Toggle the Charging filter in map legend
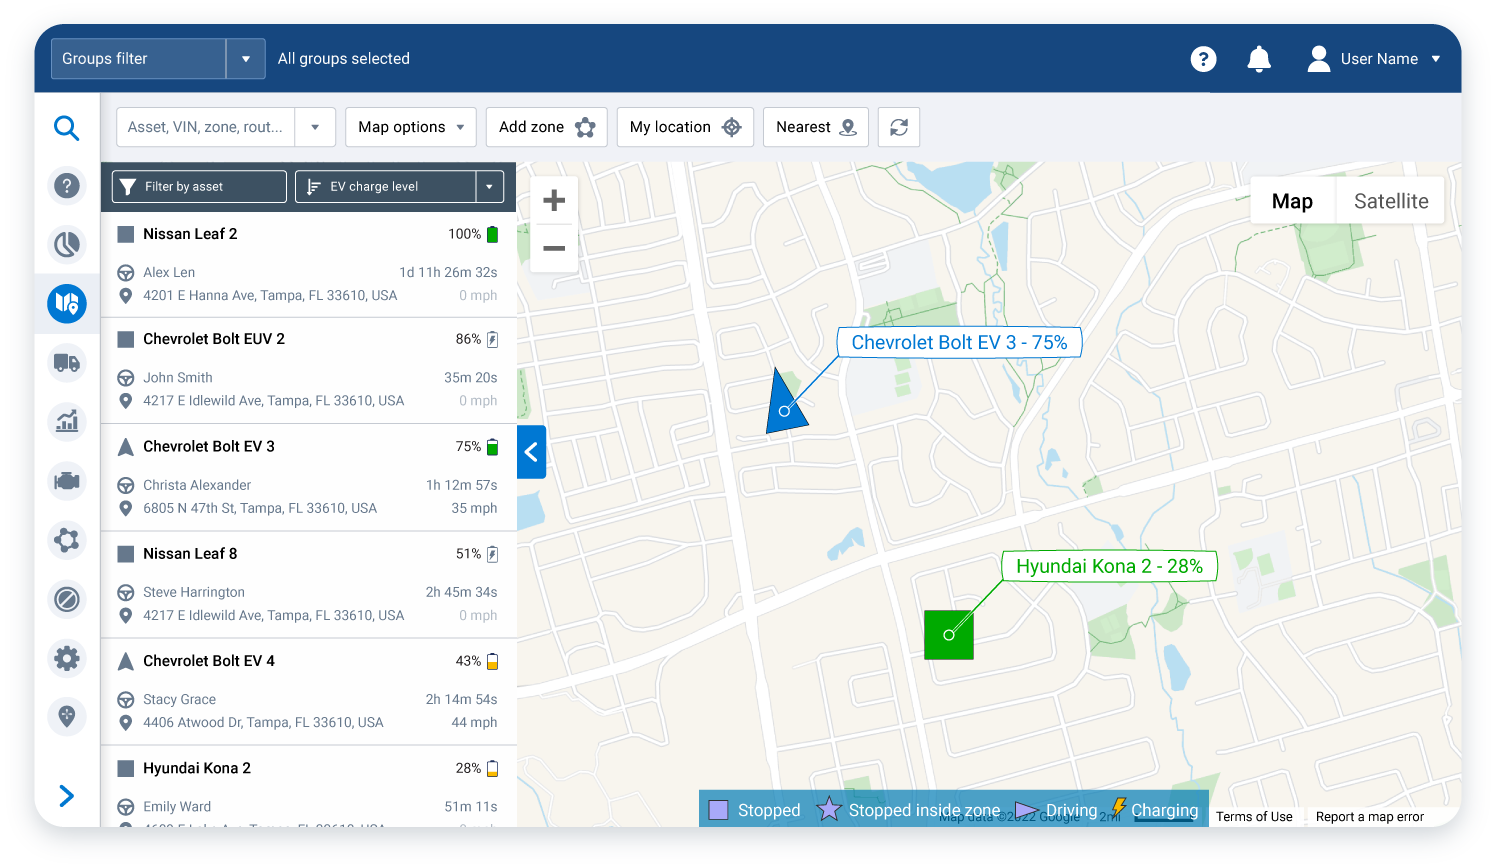 tap(1164, 810)
